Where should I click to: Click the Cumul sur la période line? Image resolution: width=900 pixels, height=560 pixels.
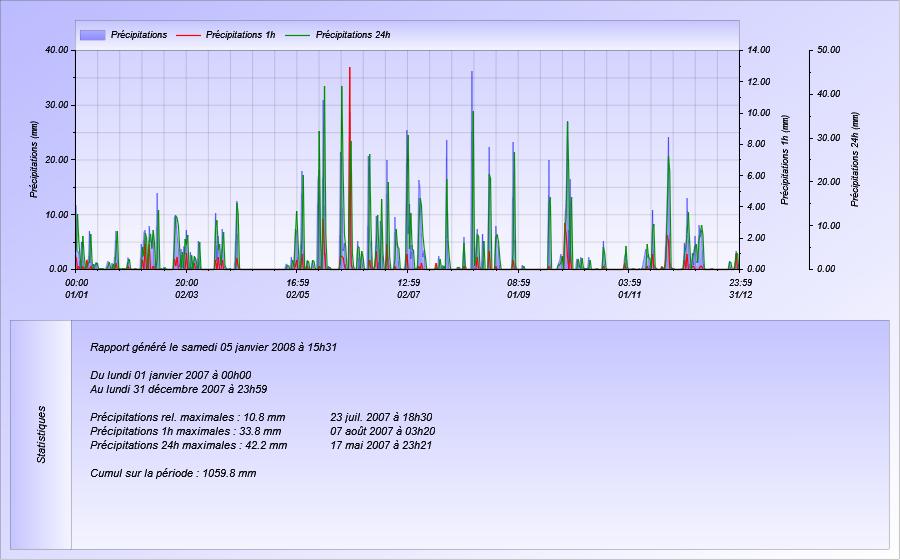pyautogui.click(x=173, y=473)
